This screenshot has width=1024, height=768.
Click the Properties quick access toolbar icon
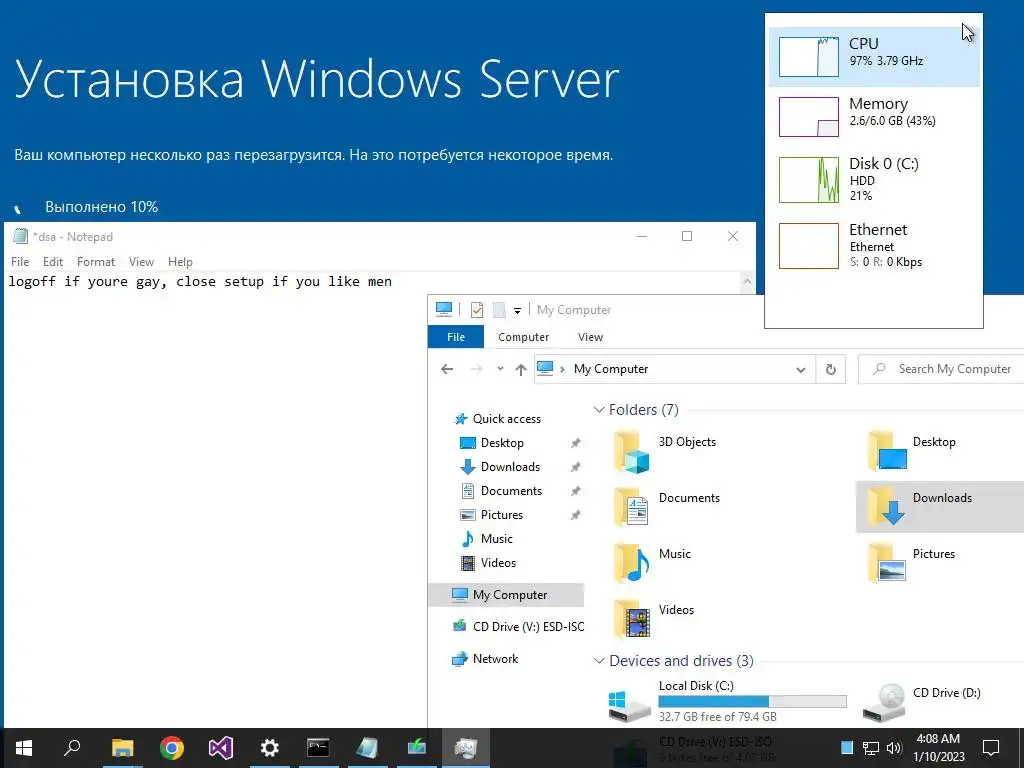coord(477,310)
